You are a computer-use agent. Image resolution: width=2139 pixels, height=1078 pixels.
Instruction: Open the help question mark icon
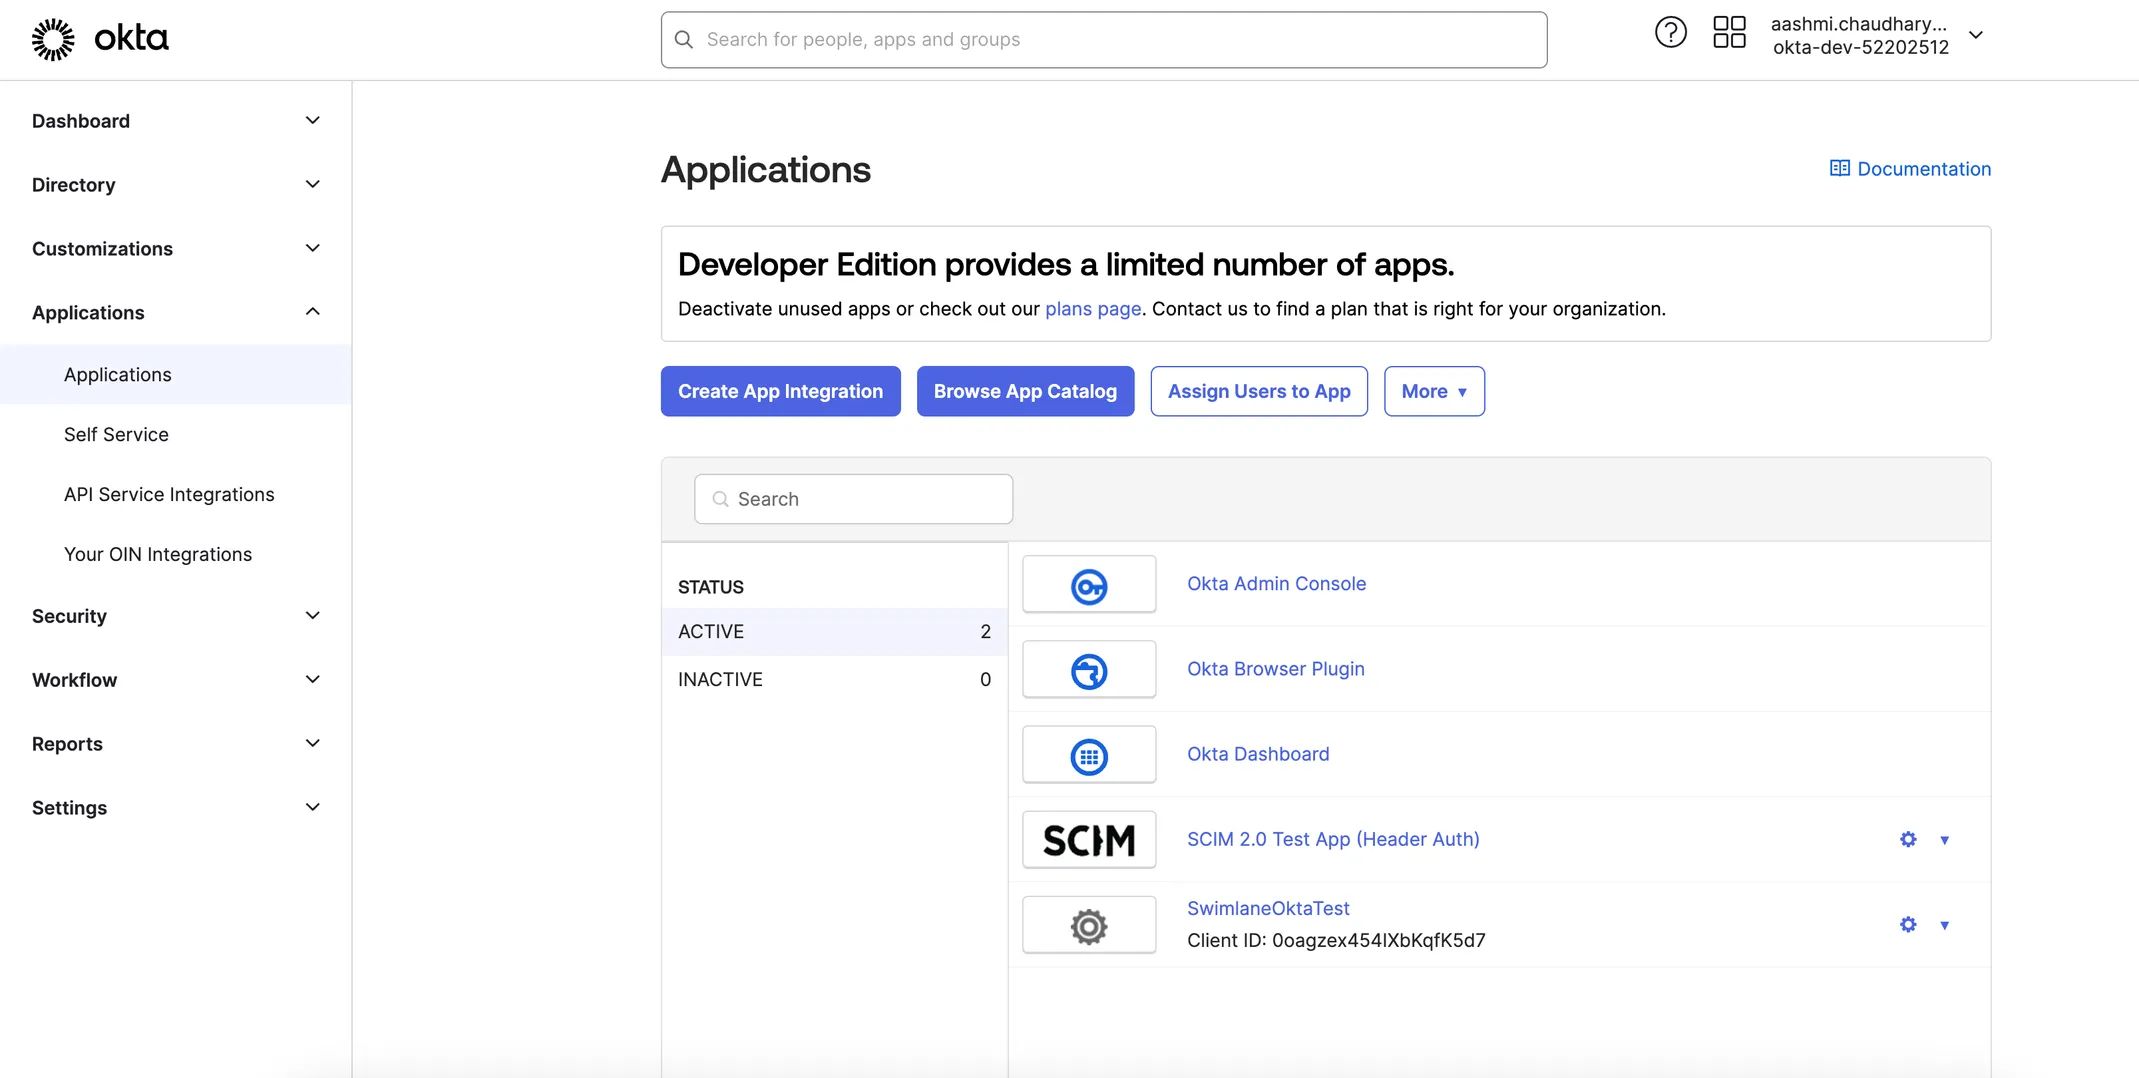(1670, 33)
